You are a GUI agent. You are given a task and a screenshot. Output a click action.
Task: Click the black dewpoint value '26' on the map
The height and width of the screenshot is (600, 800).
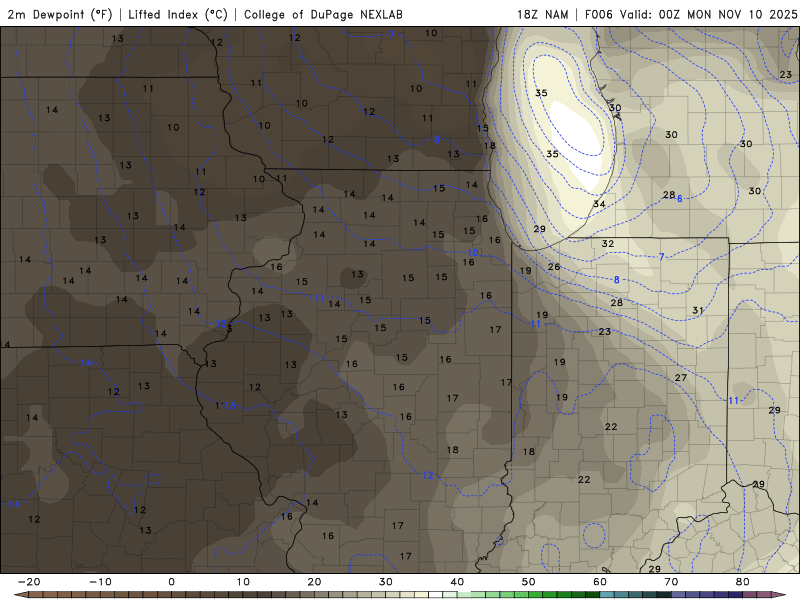[554, 267]
